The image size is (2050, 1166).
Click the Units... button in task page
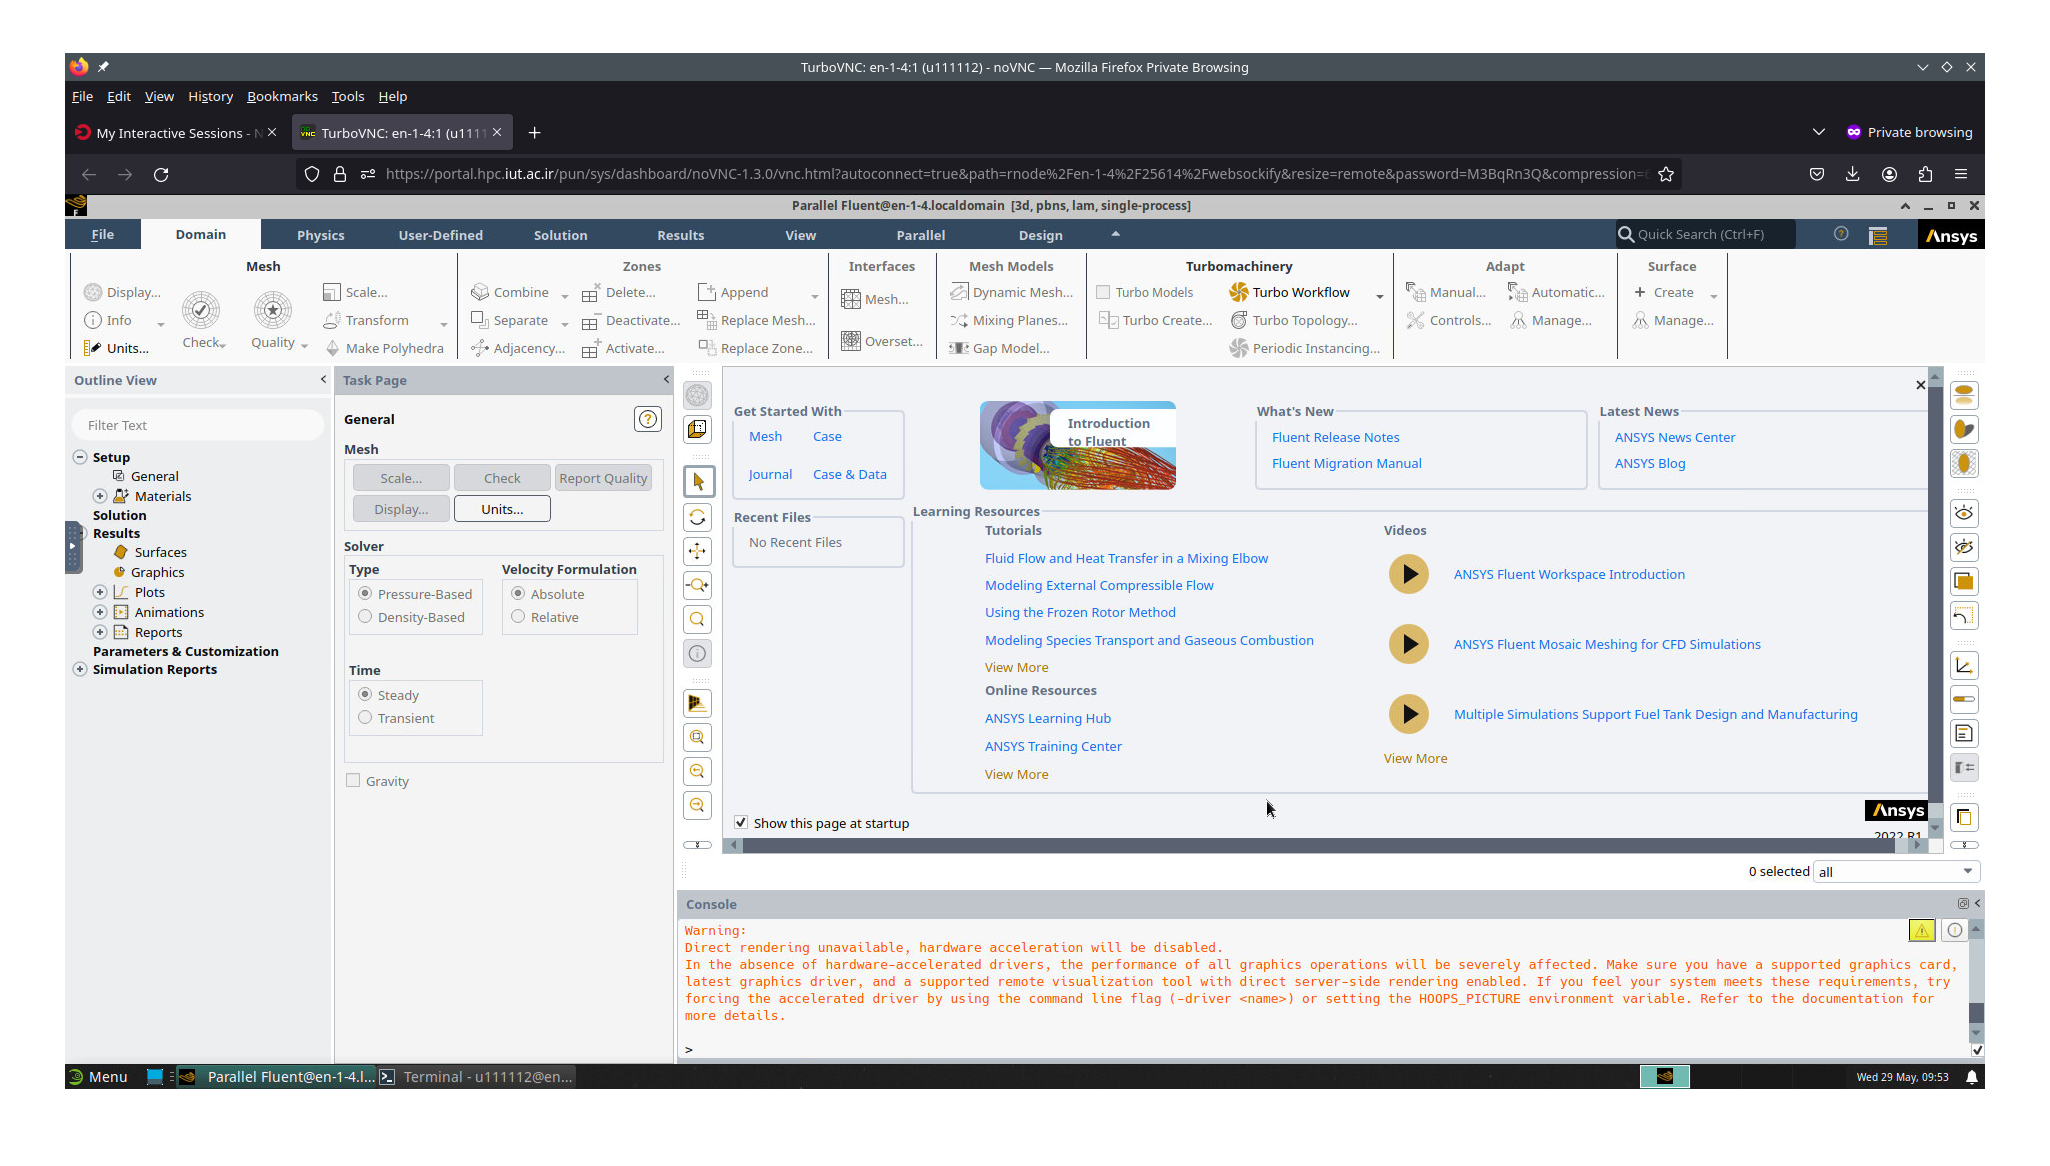coord(502,509)
